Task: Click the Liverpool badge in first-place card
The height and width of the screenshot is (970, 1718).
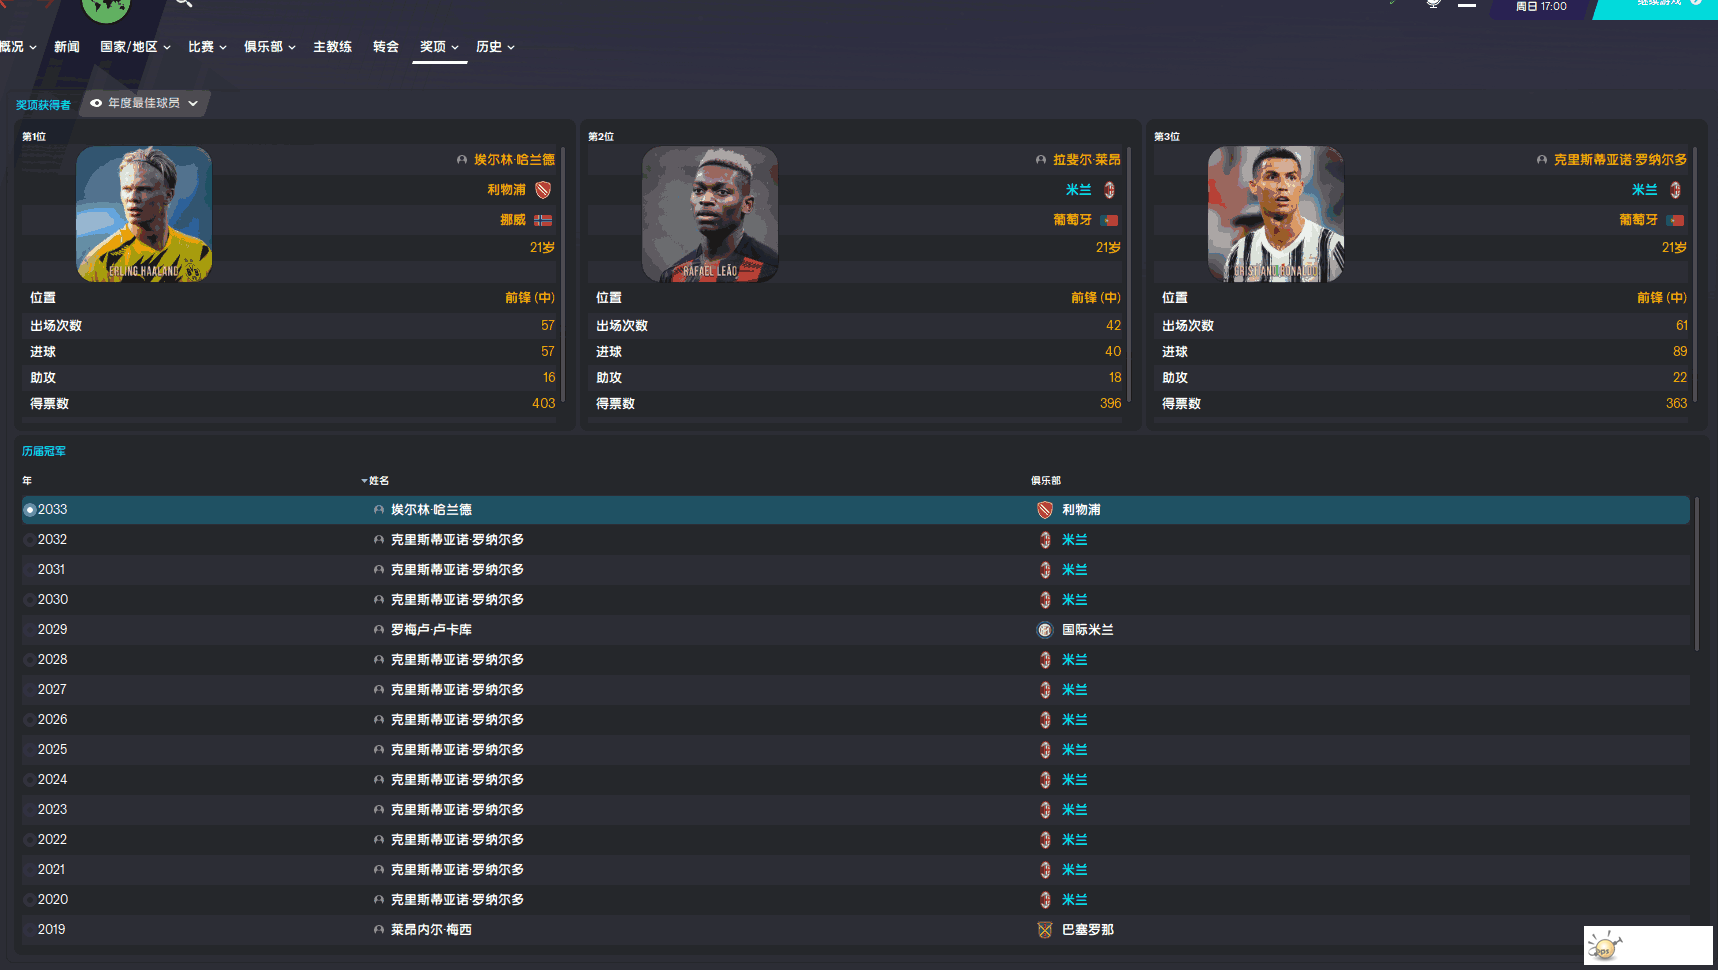Action: 543,190
